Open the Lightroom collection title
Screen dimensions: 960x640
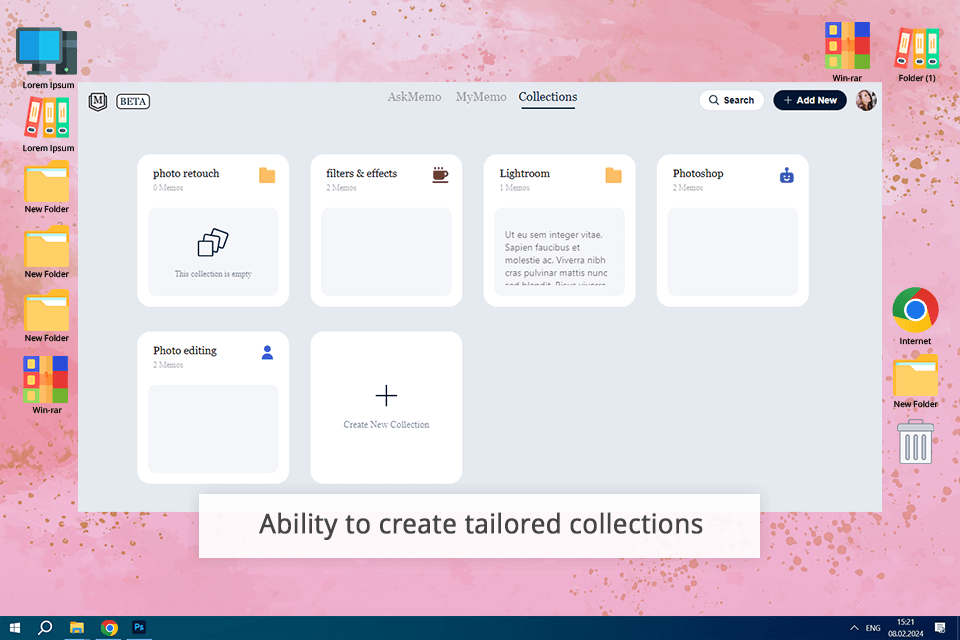pyautogui.click(x=524, y=173)
